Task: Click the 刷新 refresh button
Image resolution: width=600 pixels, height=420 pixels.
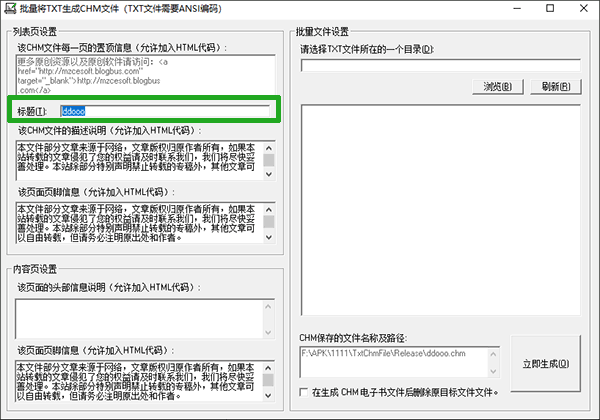Action: (556, 87)
